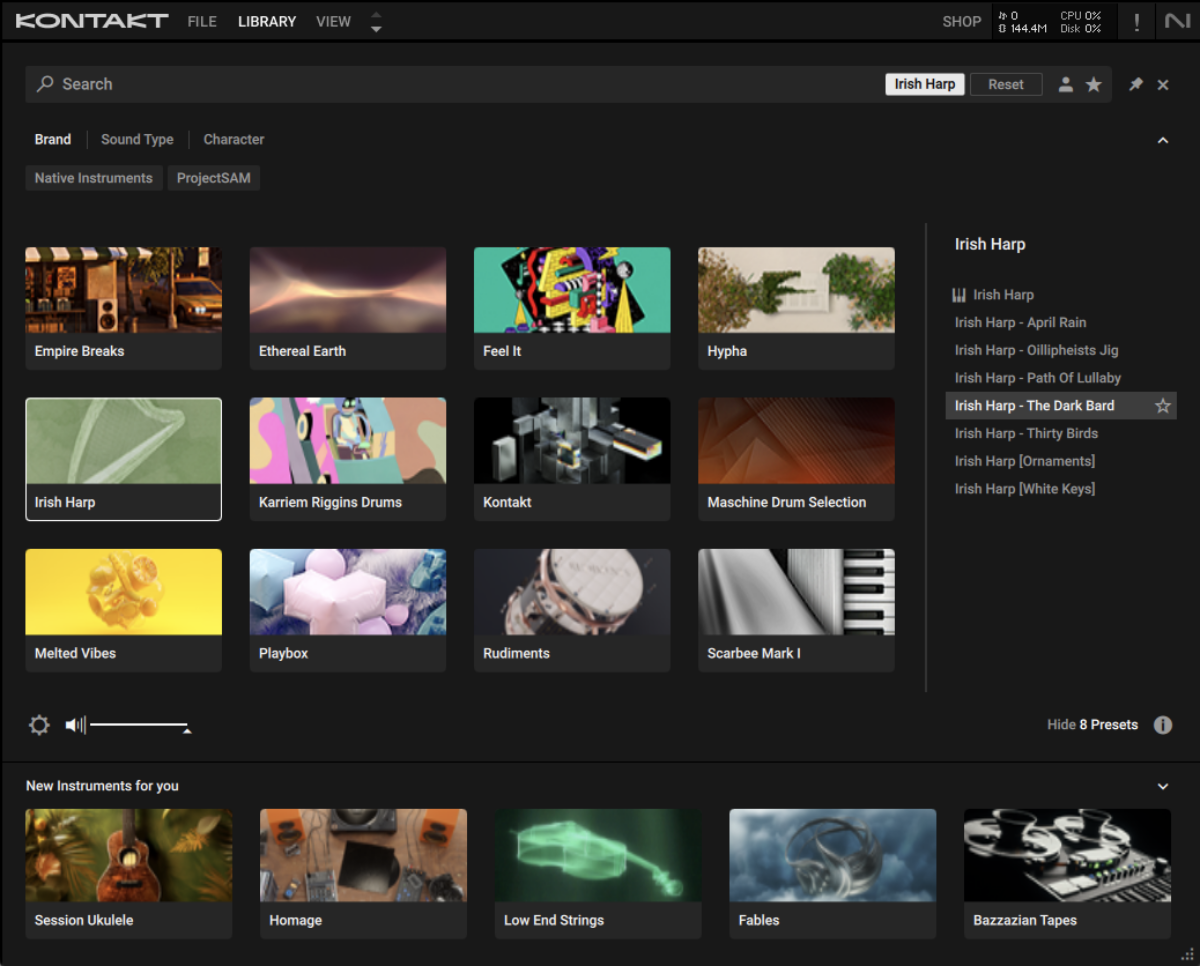Open the Scarbee Mark I library
Screen dimensions: 1200x966
pos(796,611)
